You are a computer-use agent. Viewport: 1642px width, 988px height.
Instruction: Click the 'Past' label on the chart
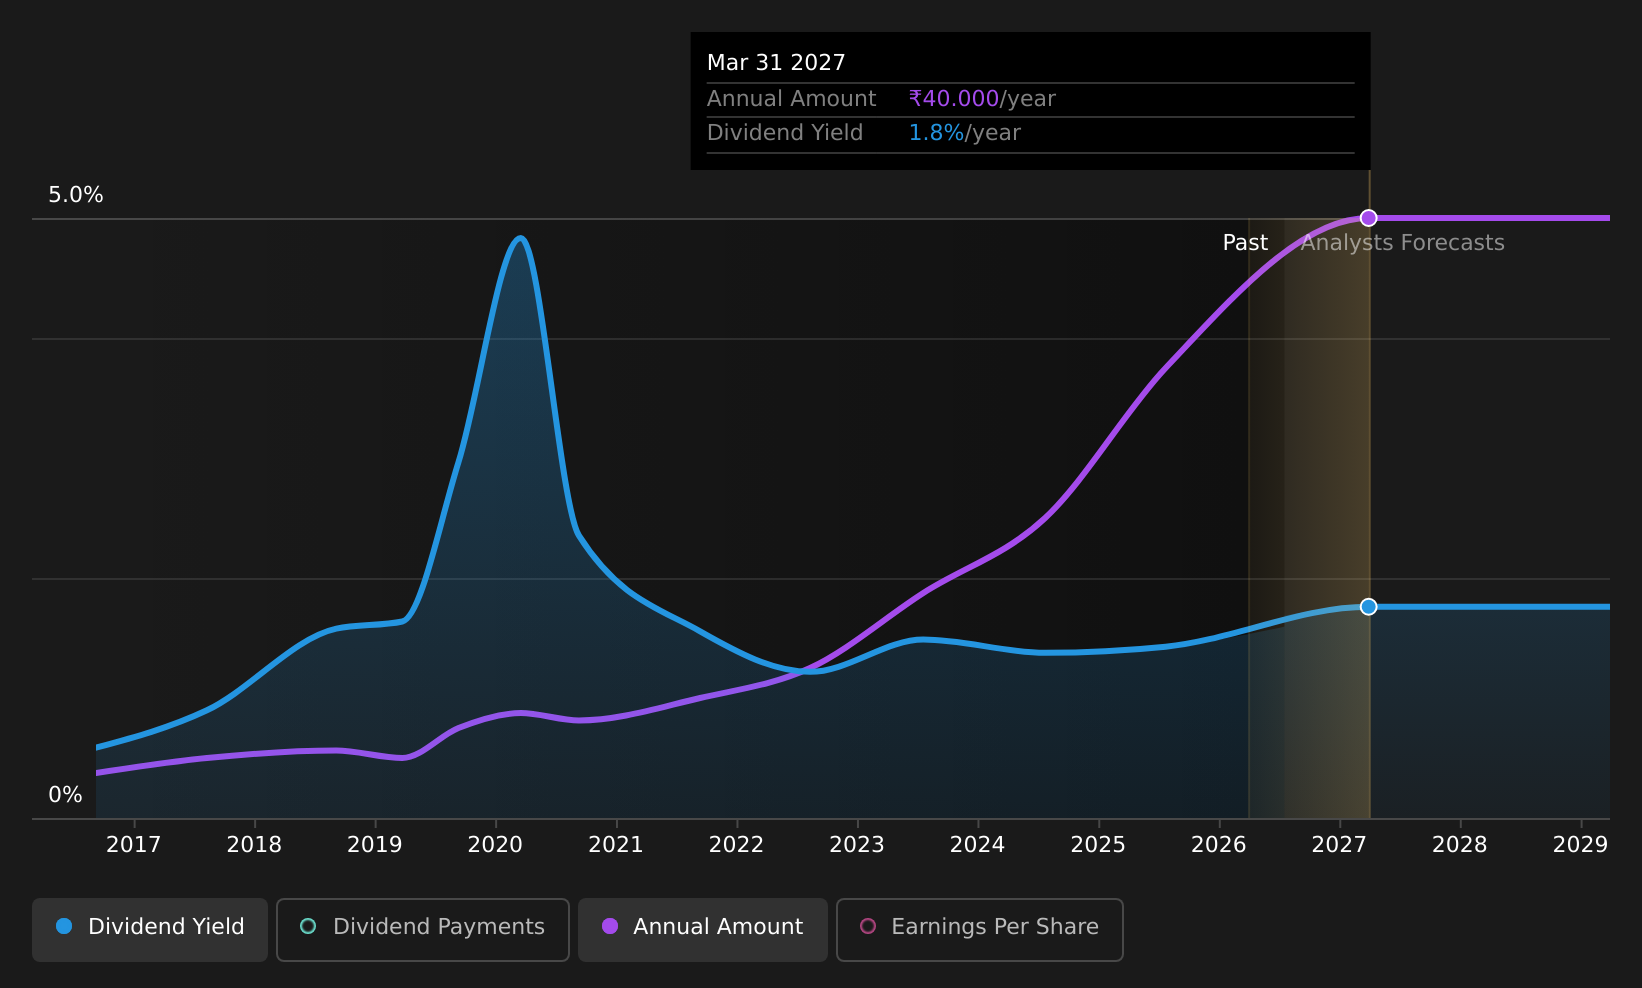pos(1245,243)
